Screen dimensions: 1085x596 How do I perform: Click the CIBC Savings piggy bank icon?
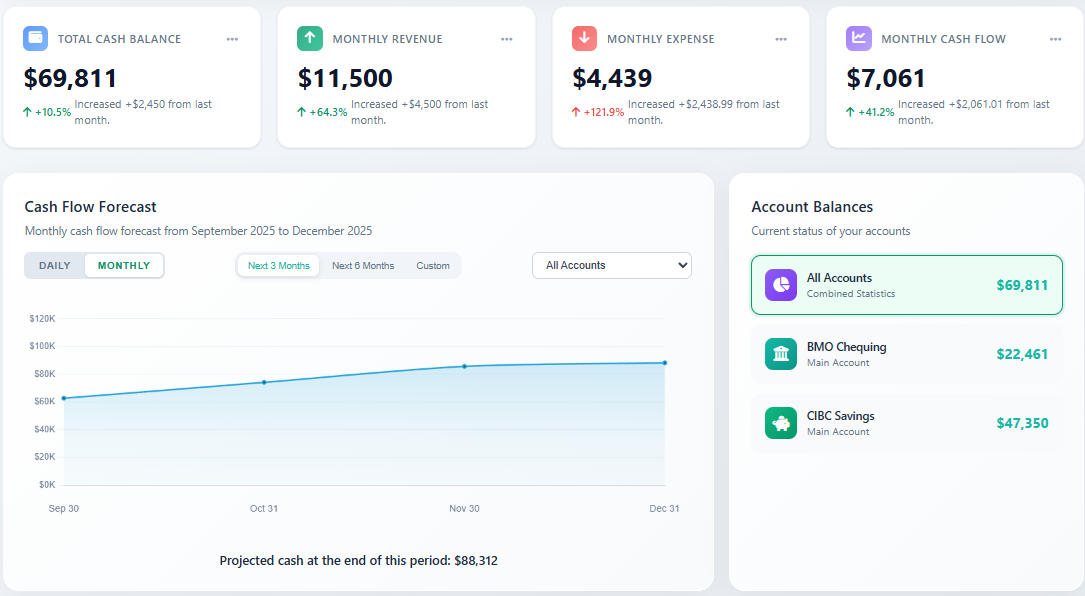click(781, 423)
